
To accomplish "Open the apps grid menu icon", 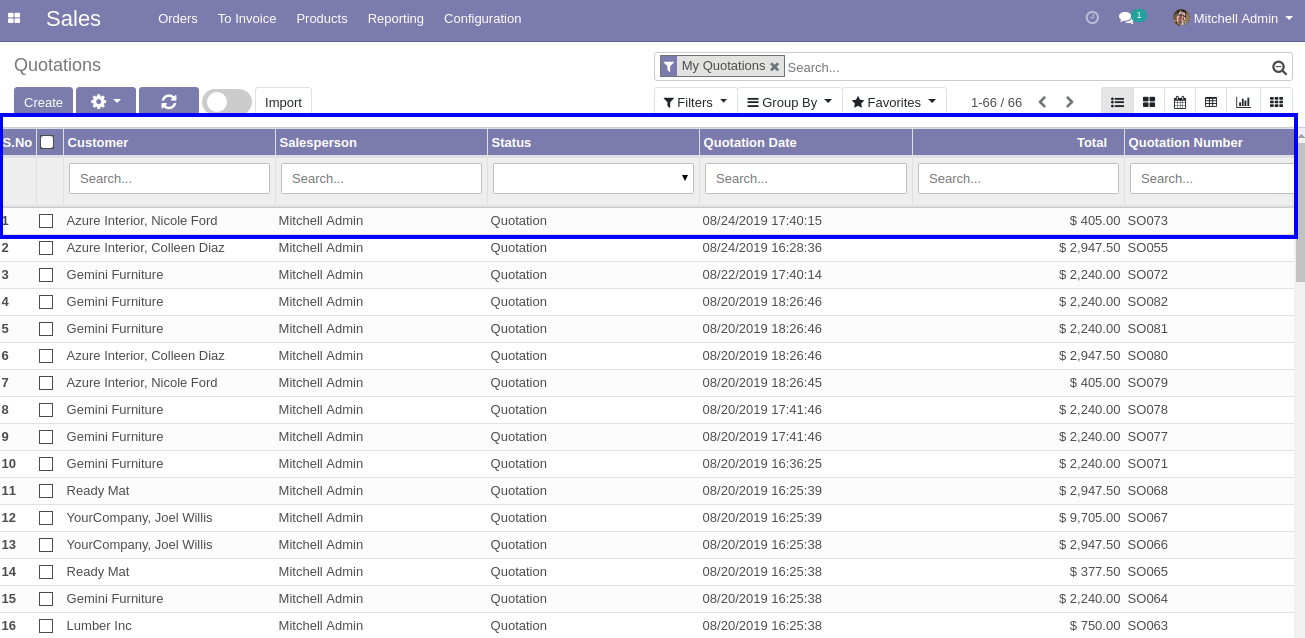I will click(14, 19).
